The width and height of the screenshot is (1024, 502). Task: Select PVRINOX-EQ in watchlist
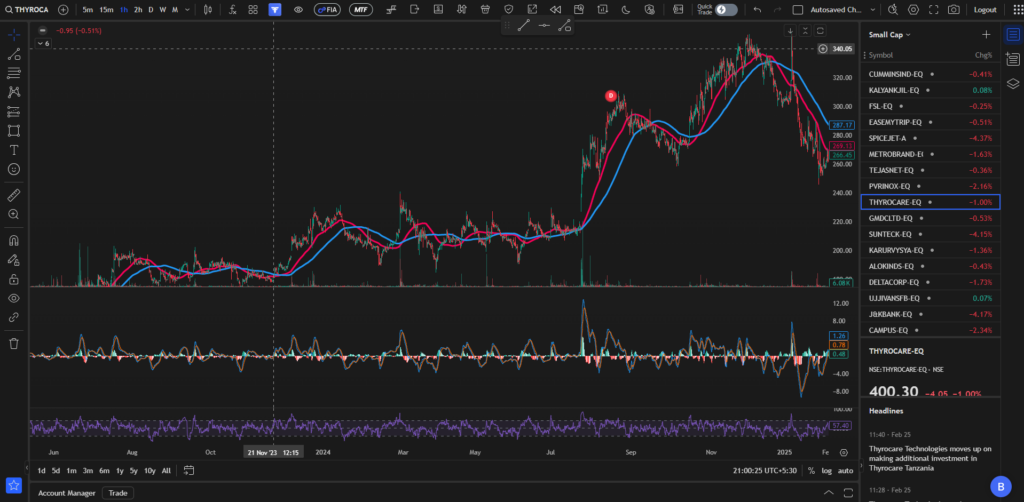pos(930,186)
